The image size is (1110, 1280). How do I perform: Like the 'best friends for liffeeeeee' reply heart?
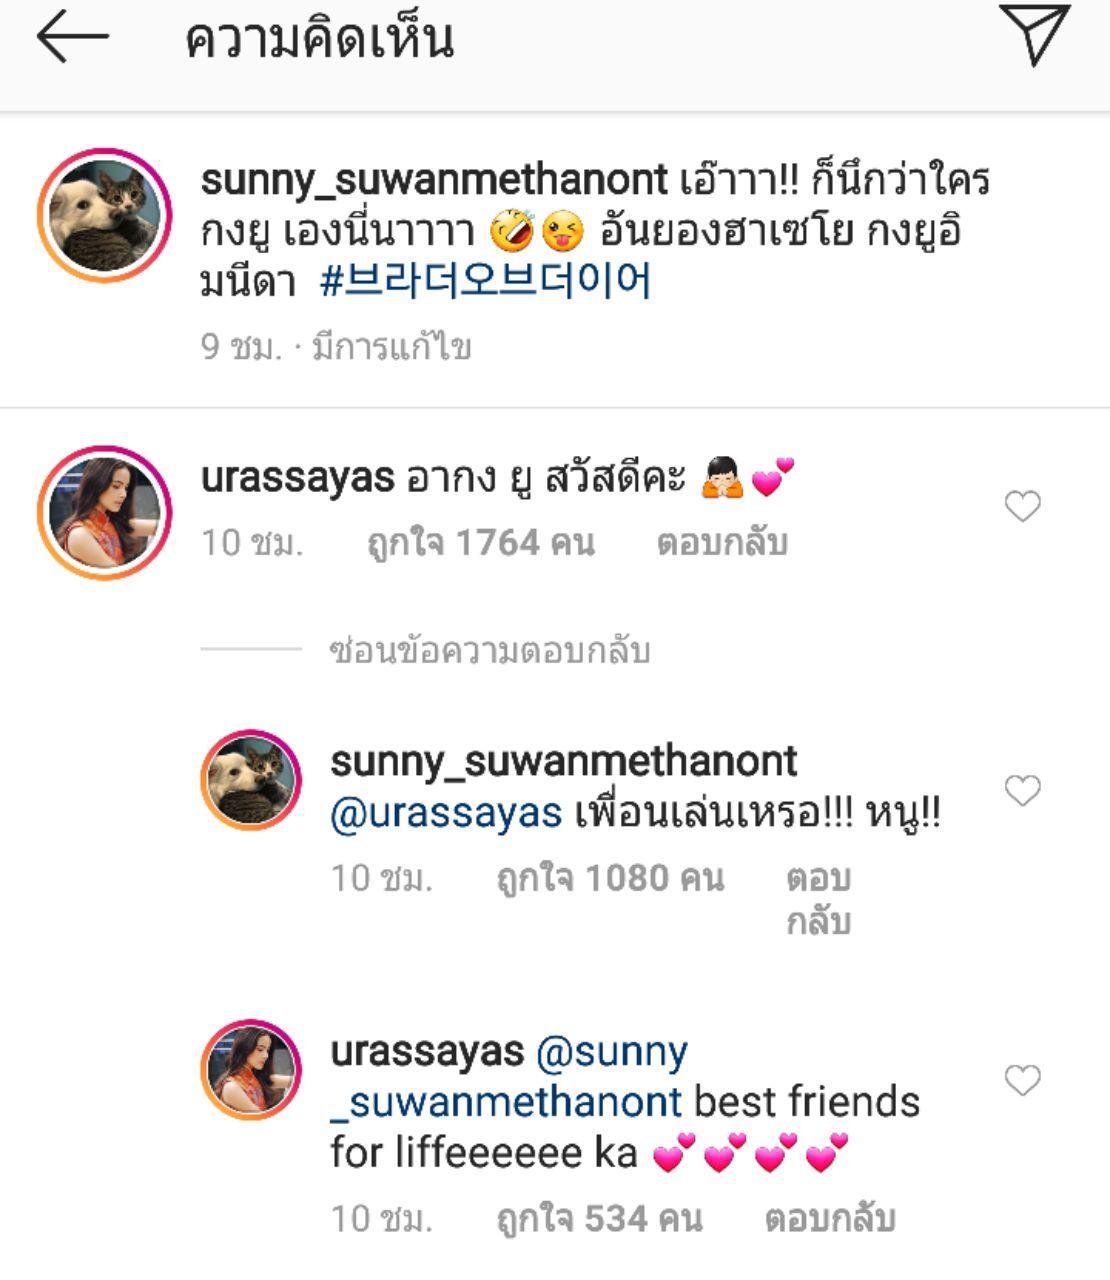click(x=1022, y=1080)
